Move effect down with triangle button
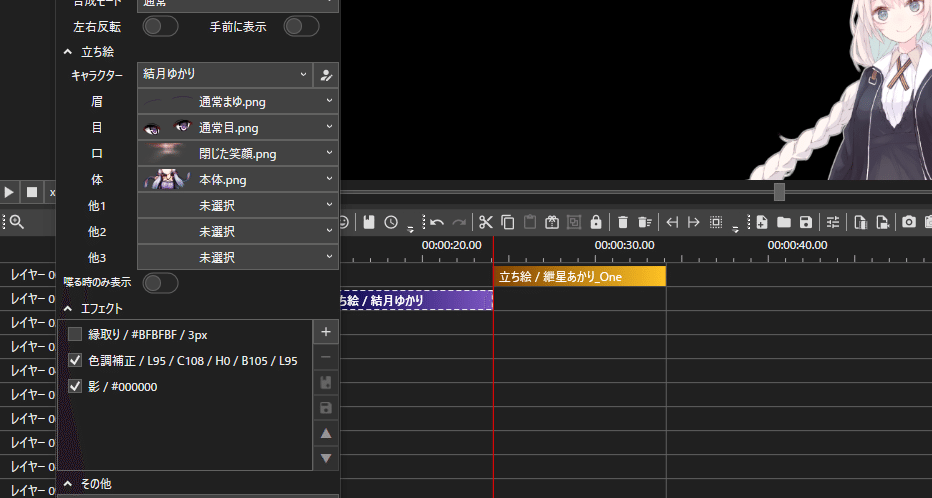 click(x=326, y=458)
